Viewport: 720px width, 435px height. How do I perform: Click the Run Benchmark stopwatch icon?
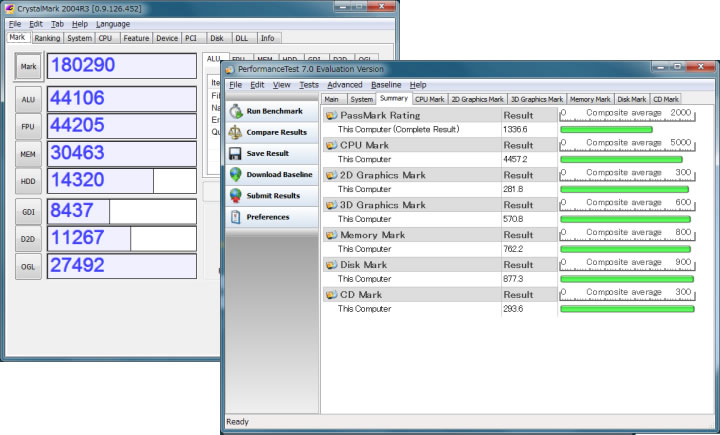236,111
